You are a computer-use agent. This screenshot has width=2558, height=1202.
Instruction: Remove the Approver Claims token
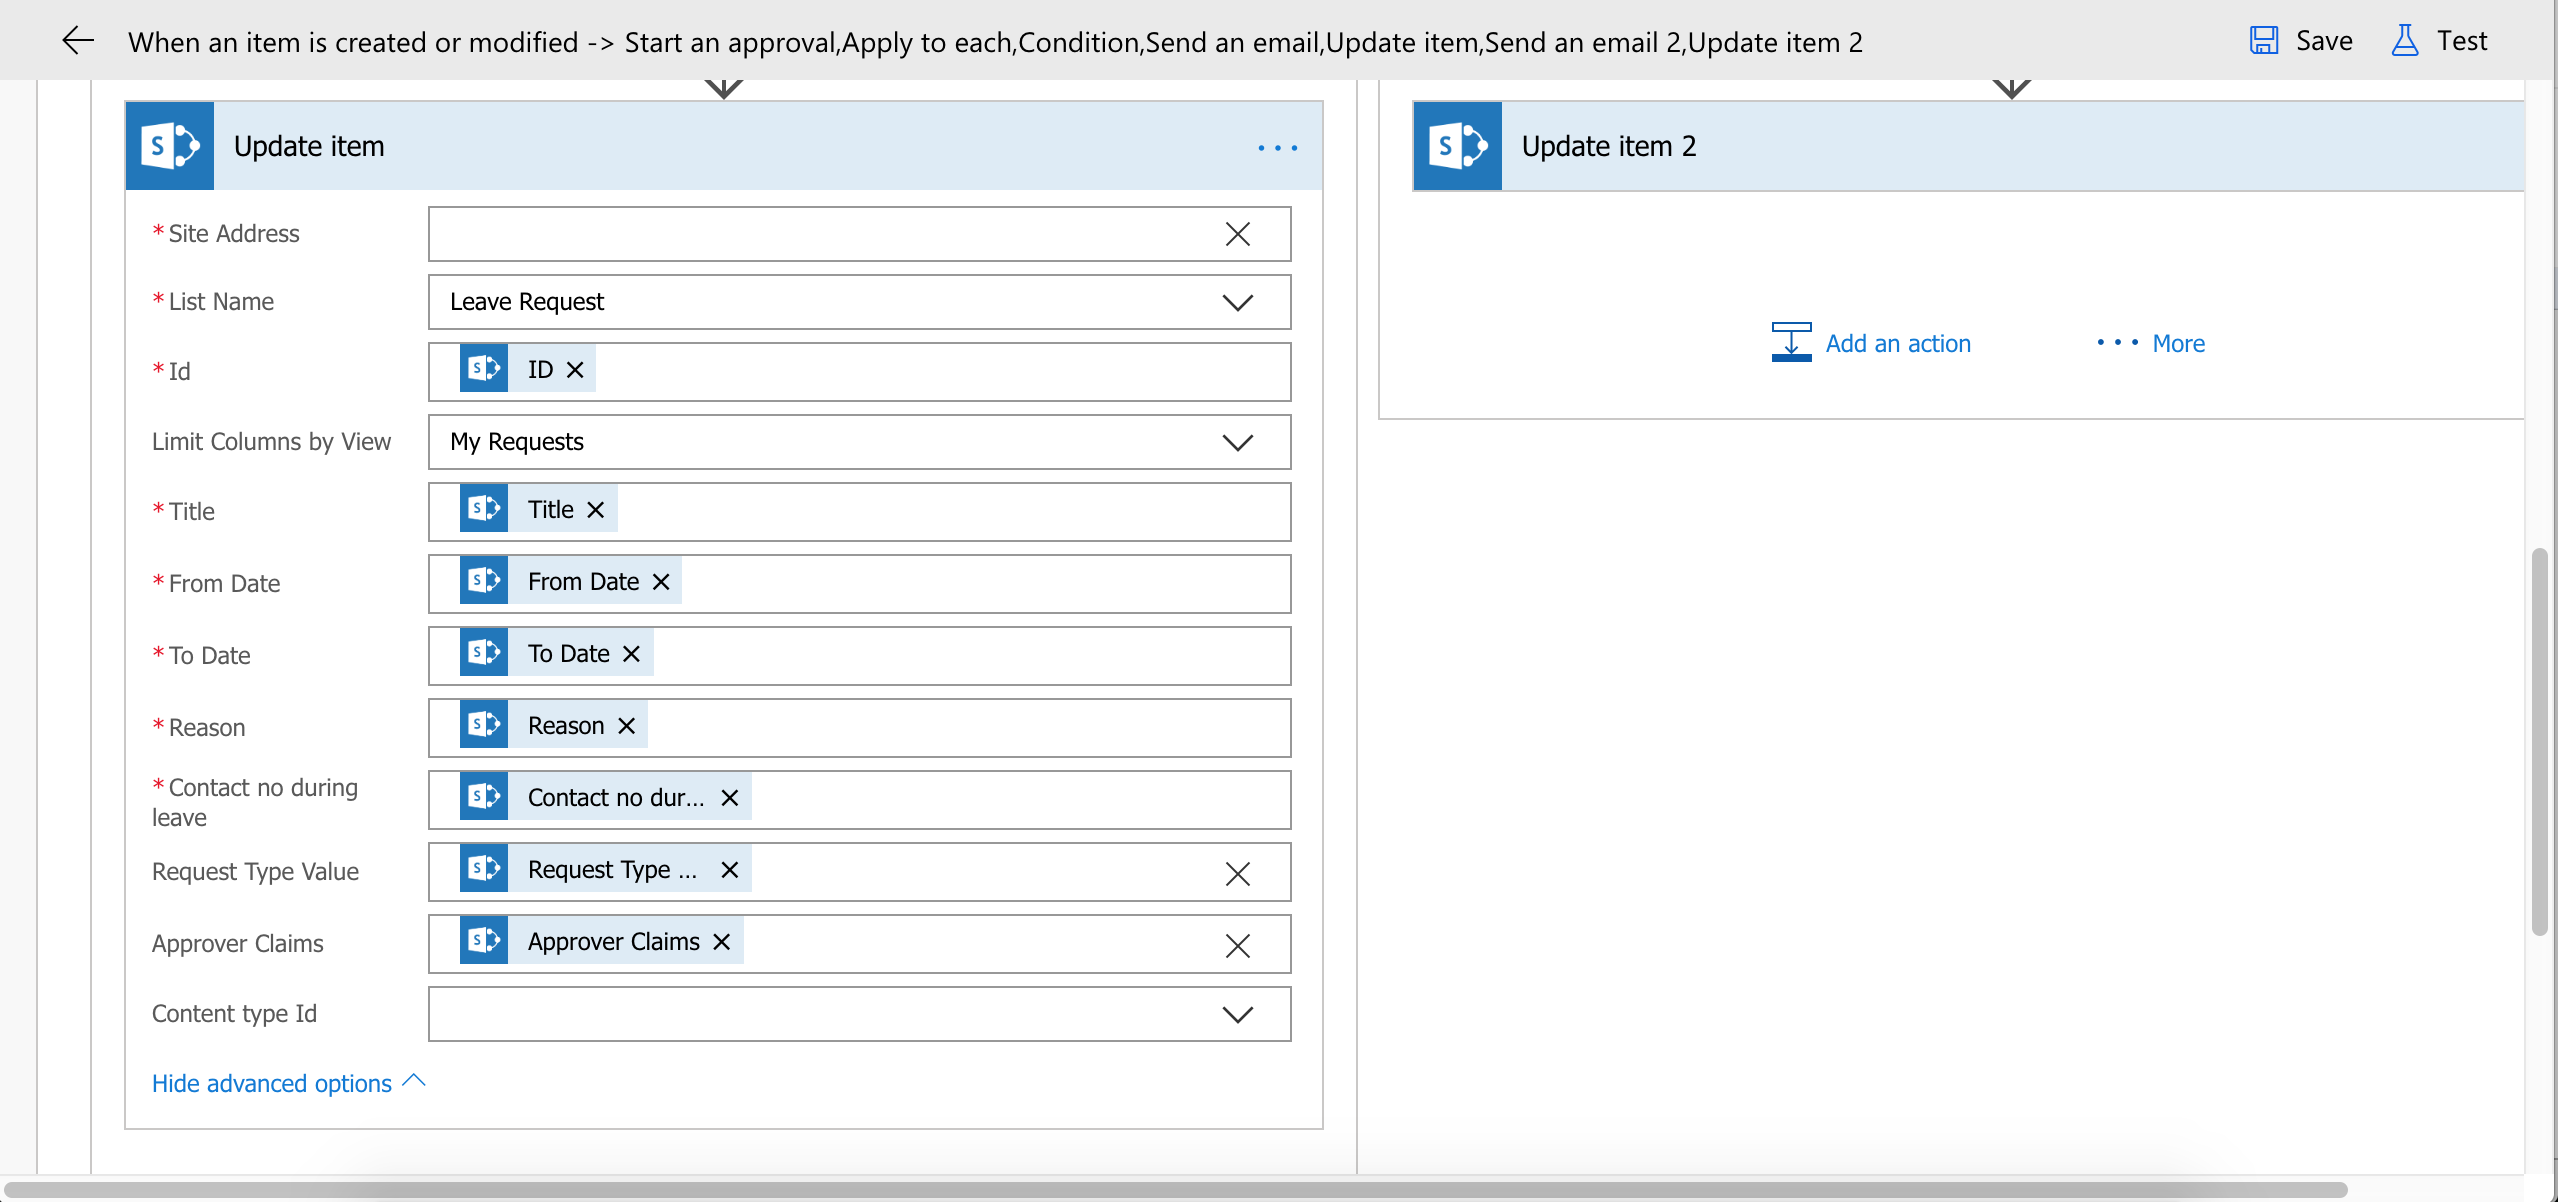(x=722, y=940)
